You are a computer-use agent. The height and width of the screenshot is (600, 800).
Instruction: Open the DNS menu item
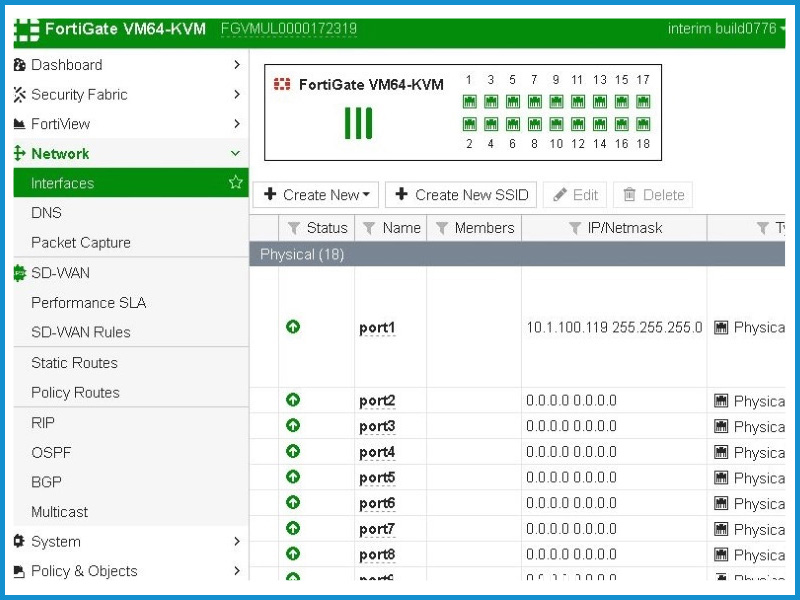pos(46,213)
